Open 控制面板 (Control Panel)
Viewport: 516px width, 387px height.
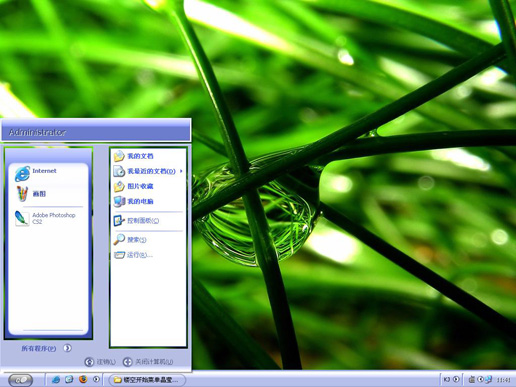point(148,221)
